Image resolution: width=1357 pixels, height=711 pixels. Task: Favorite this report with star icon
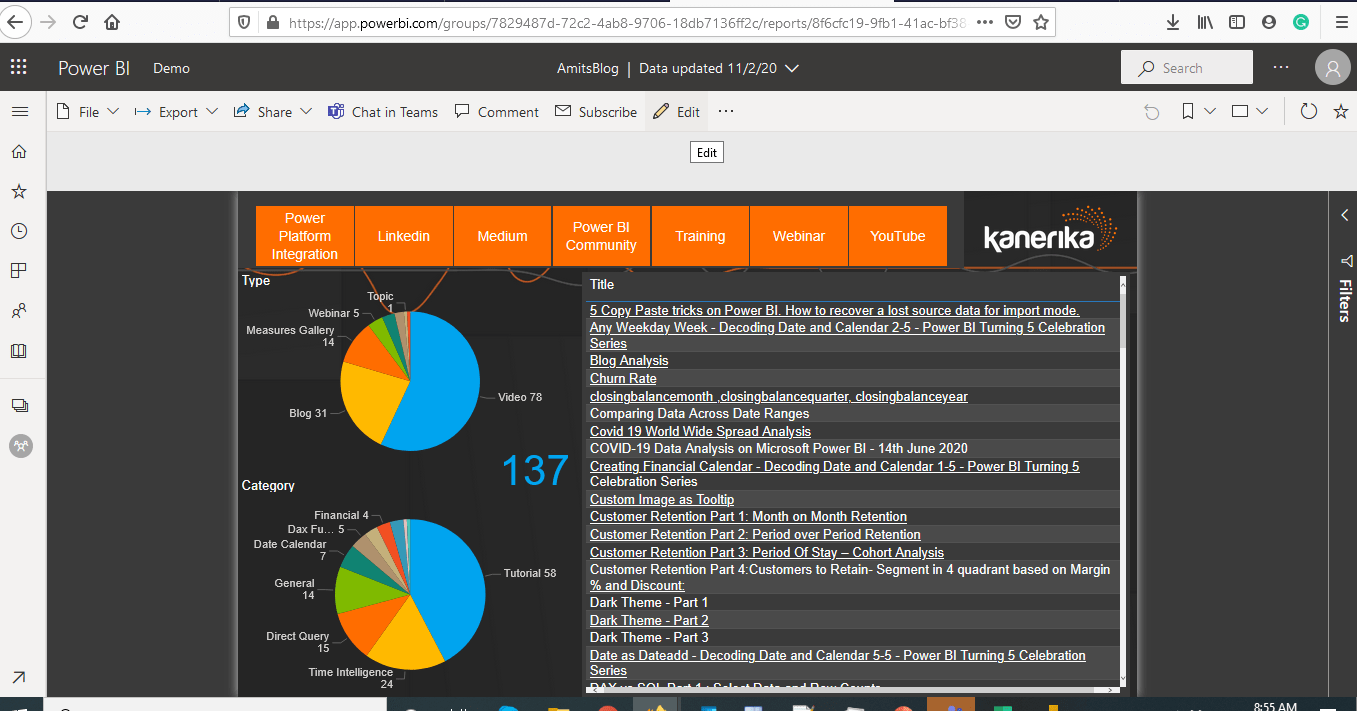(x=1341, y=111)
